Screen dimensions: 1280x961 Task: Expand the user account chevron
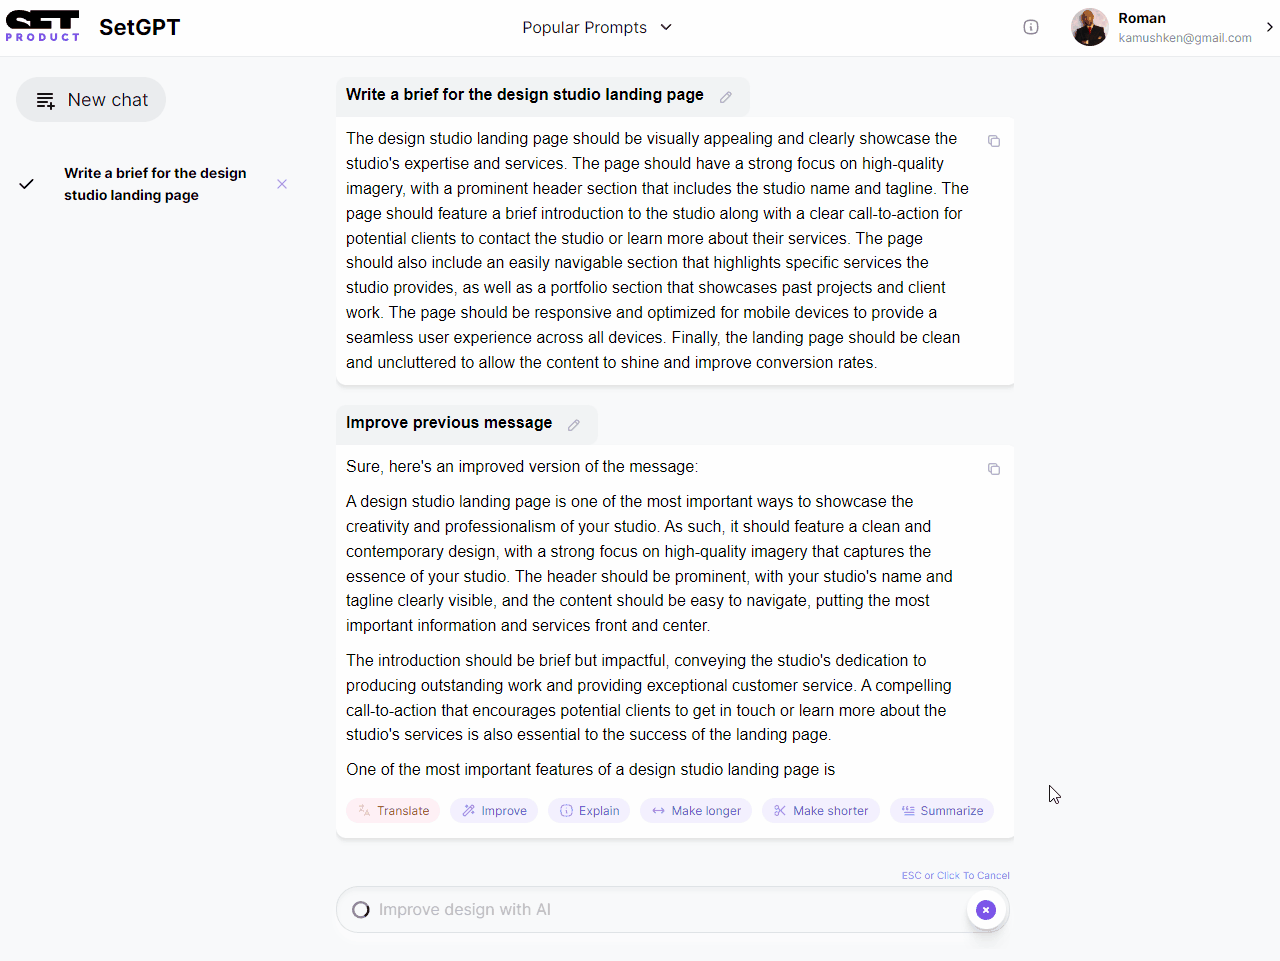pyautogui.click(x=1269, y=27)
